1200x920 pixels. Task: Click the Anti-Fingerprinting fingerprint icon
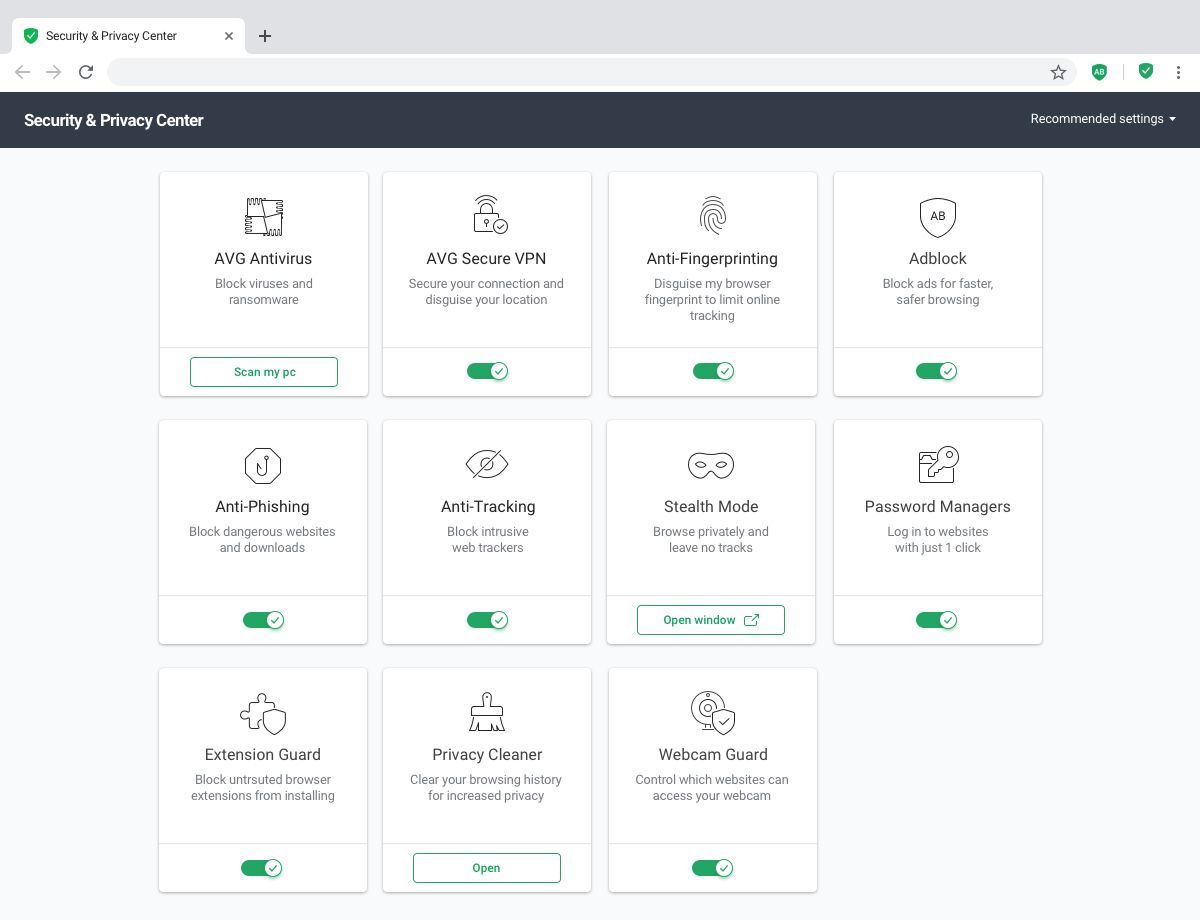tap(712, 216)
